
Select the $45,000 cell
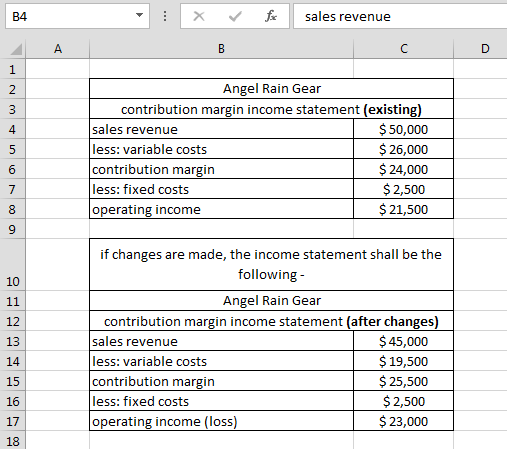coord(403,341)
